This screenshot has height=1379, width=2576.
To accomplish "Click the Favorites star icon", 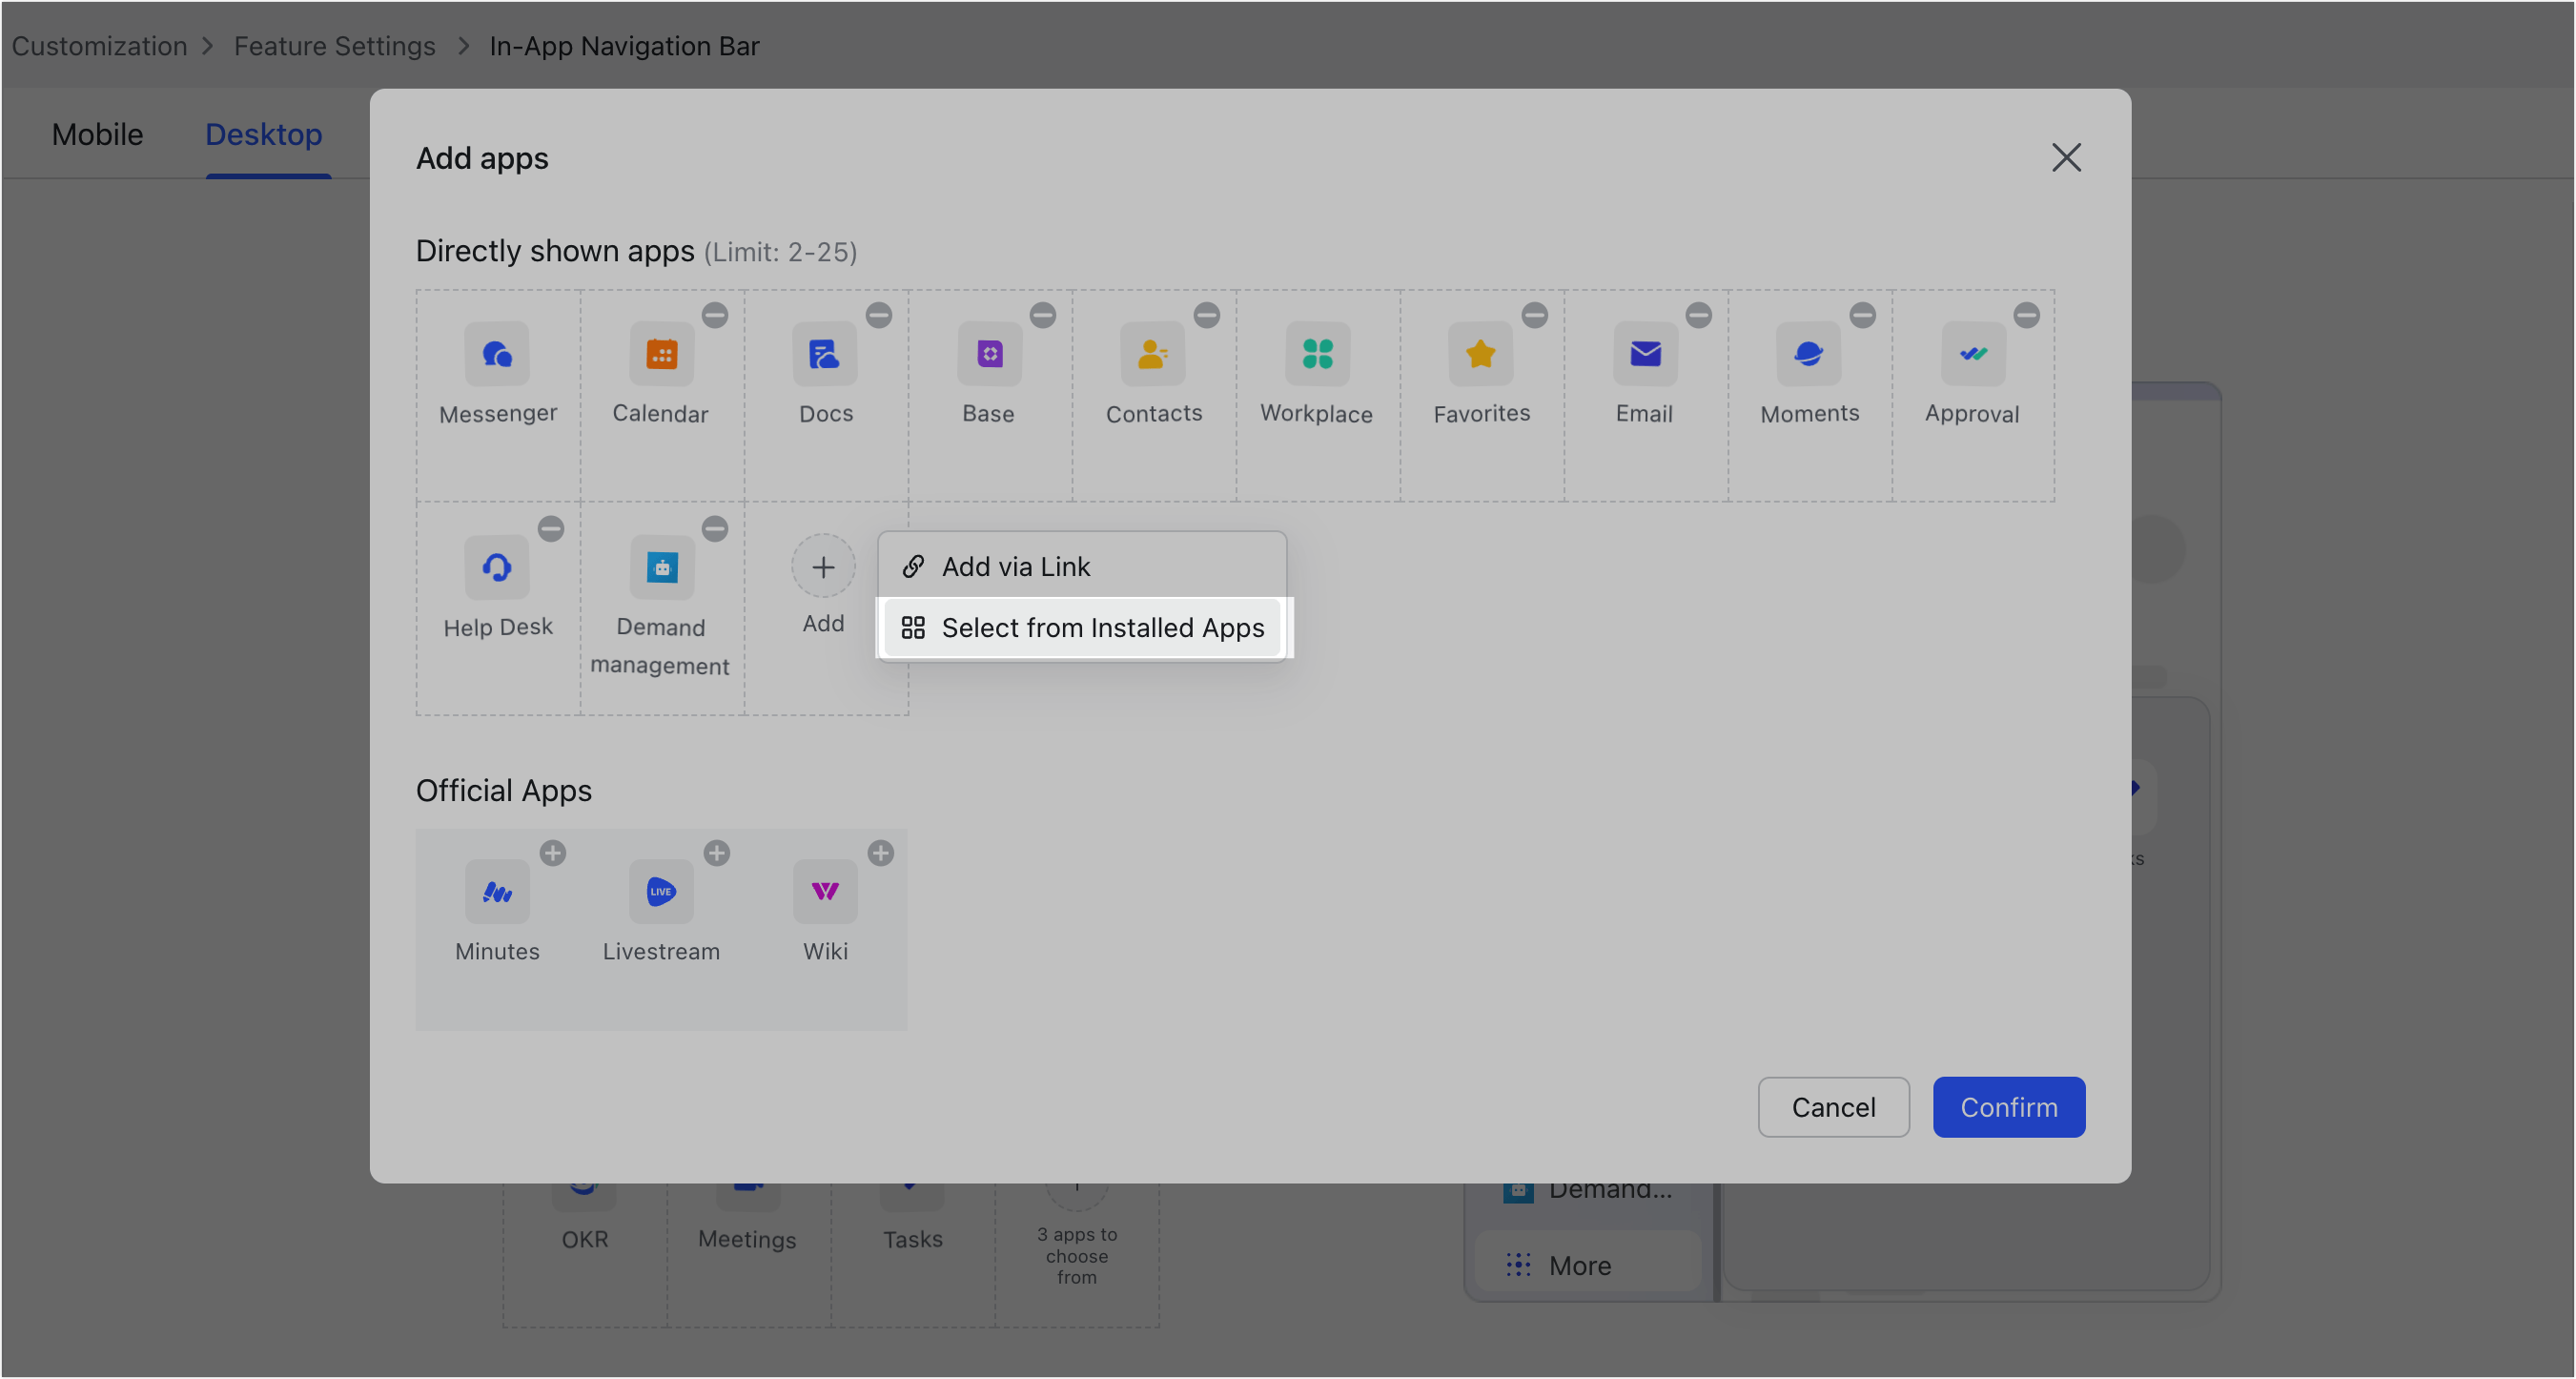I will (x=1481, y=353).
